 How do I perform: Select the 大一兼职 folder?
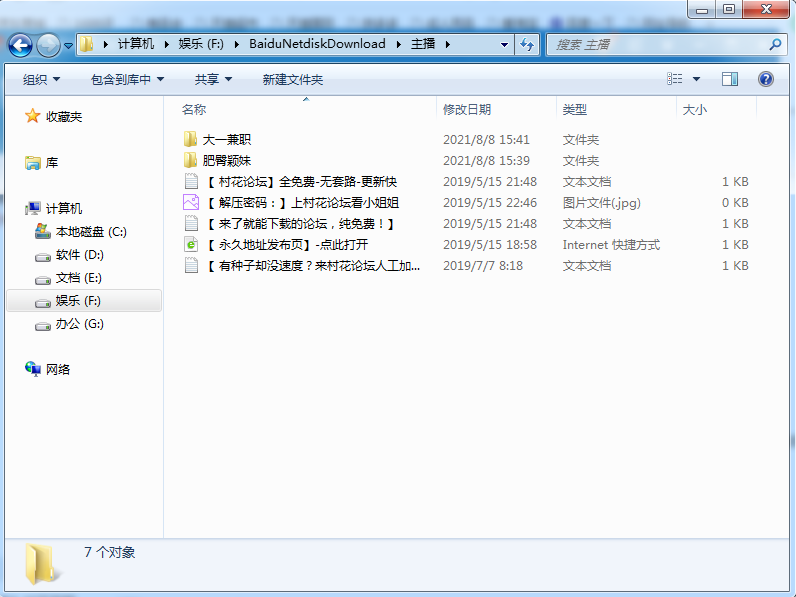[x=226, y=140]
